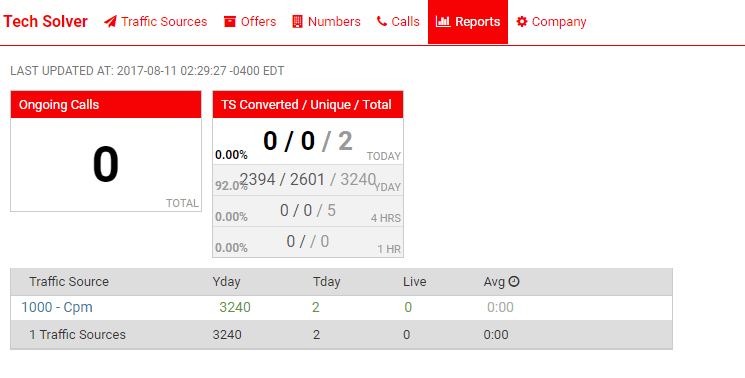Click the Tech Solver brand link

pos(46,22)
